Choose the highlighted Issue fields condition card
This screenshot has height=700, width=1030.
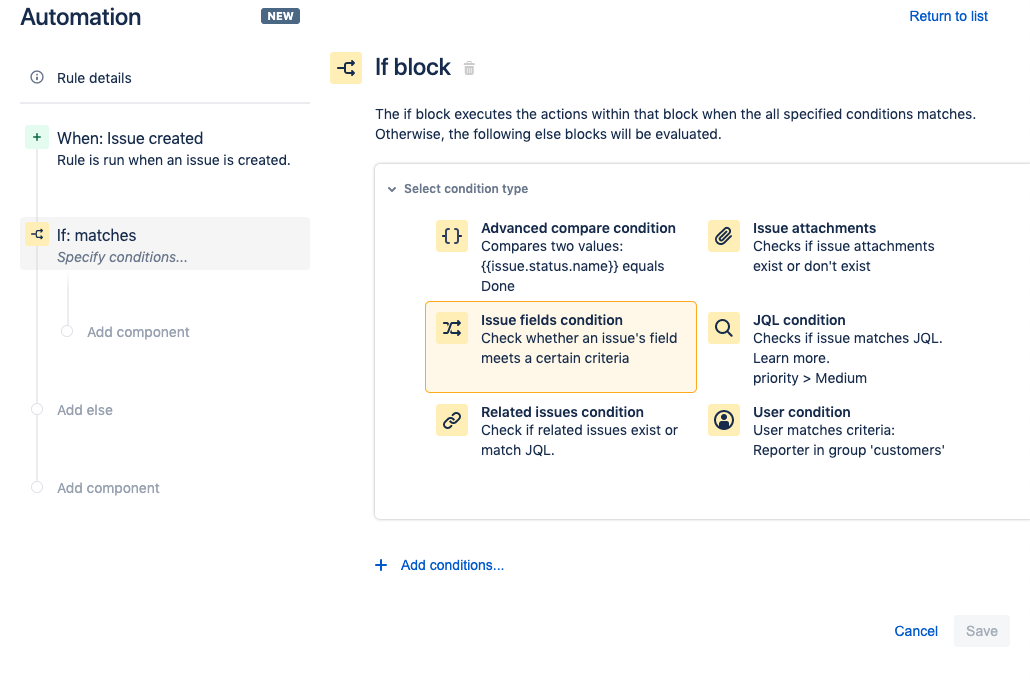coord(560,345)
